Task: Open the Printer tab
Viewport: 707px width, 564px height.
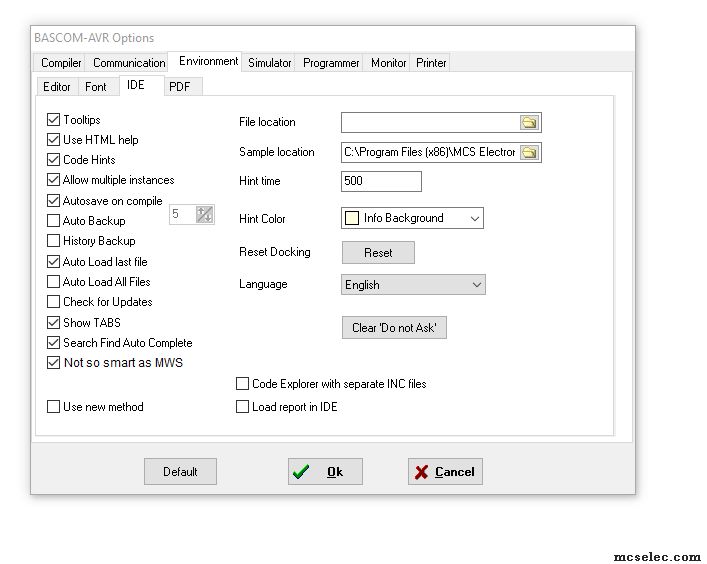Action: coord(431,63)
